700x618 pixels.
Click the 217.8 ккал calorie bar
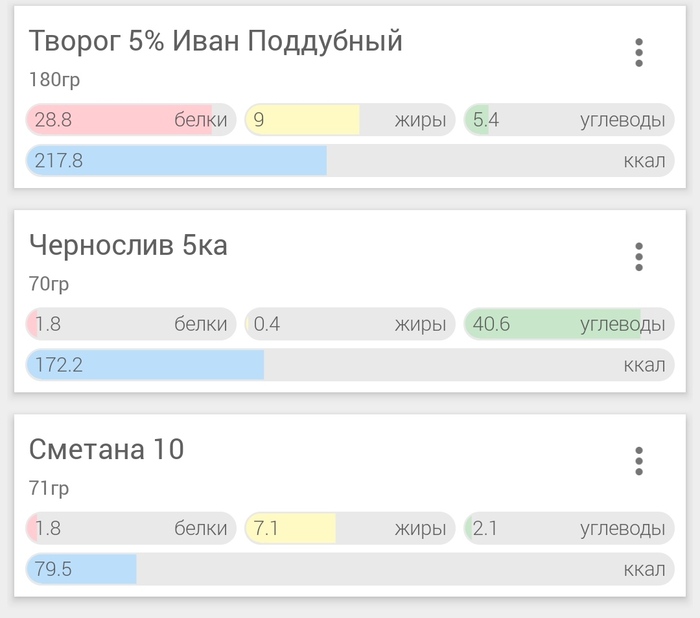[350, 160]
